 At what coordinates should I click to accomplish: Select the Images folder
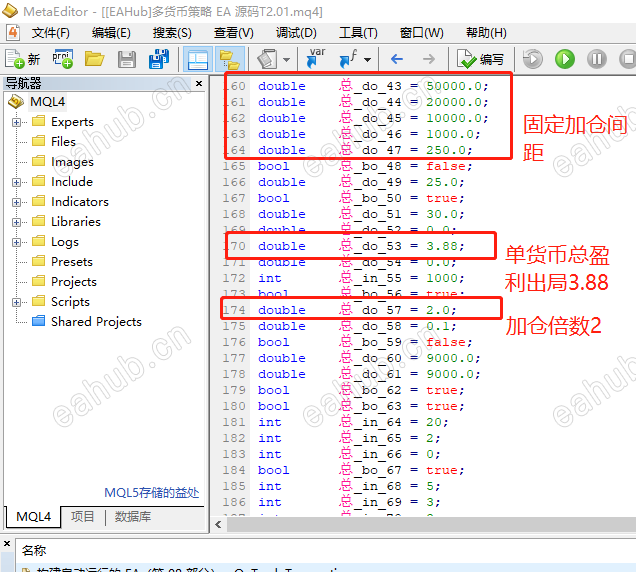(72, 162)
